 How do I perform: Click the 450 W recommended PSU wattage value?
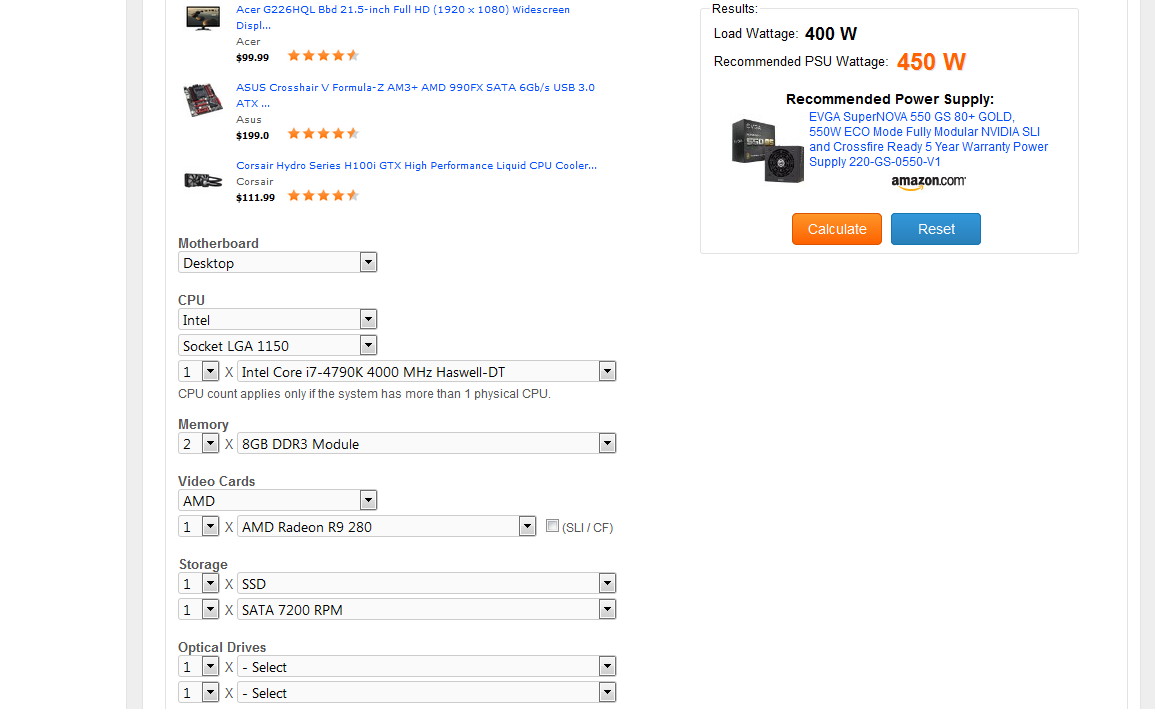[931, 62]
